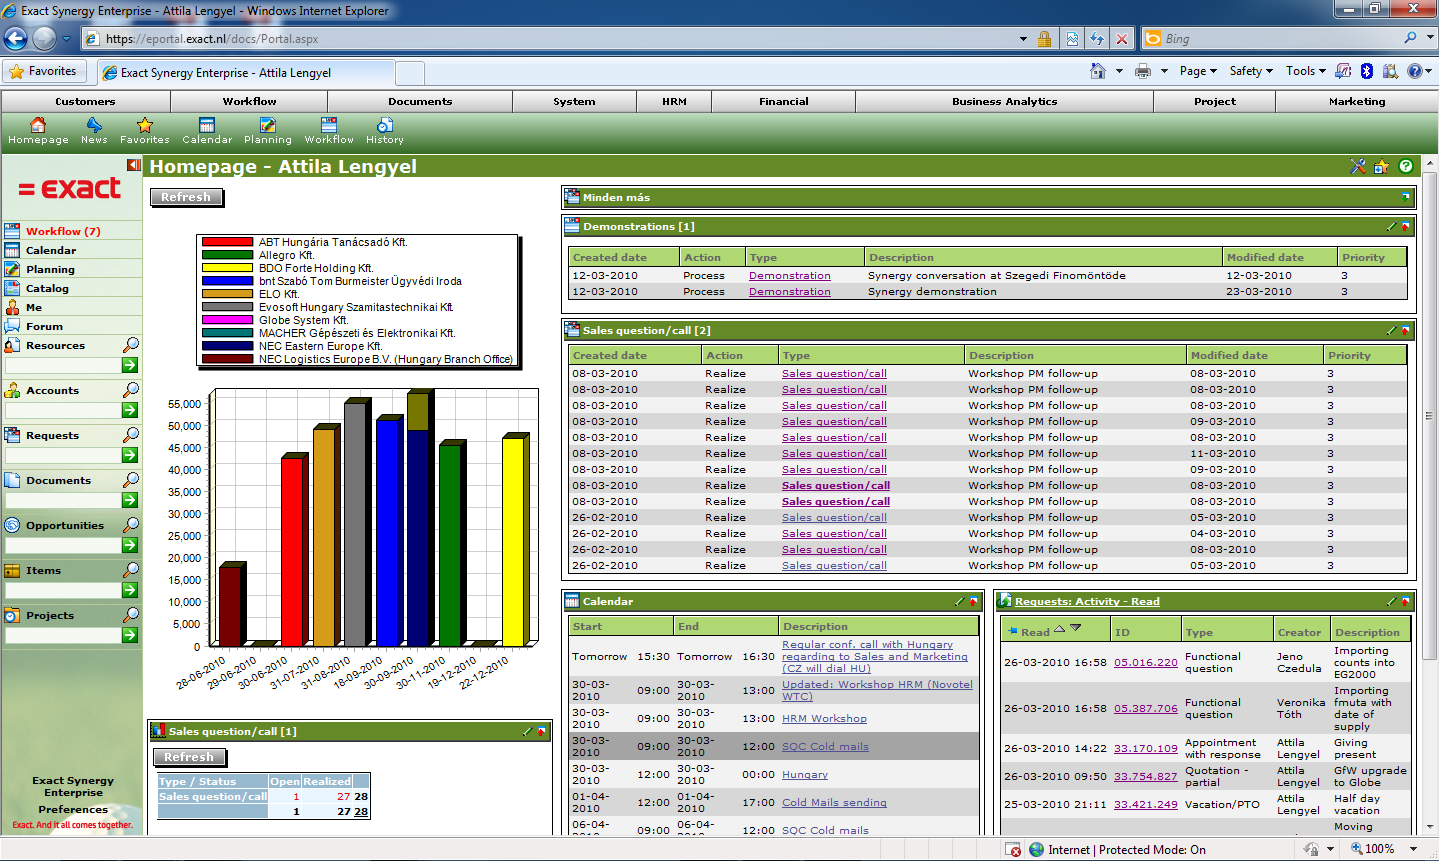Open the green help question mark icon
The height and width of the screenshot is (861, 1439).
point(1406,167)
